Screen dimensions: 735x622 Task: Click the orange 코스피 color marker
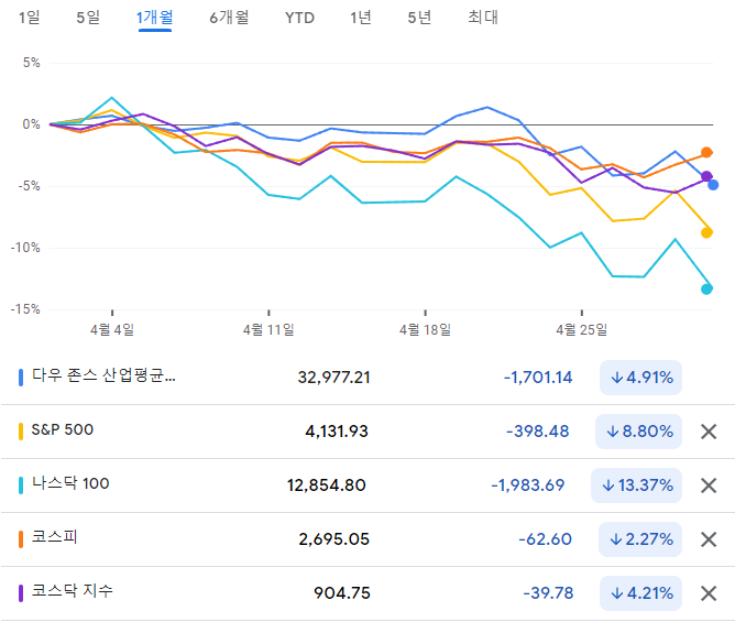(x=21, y=539)
